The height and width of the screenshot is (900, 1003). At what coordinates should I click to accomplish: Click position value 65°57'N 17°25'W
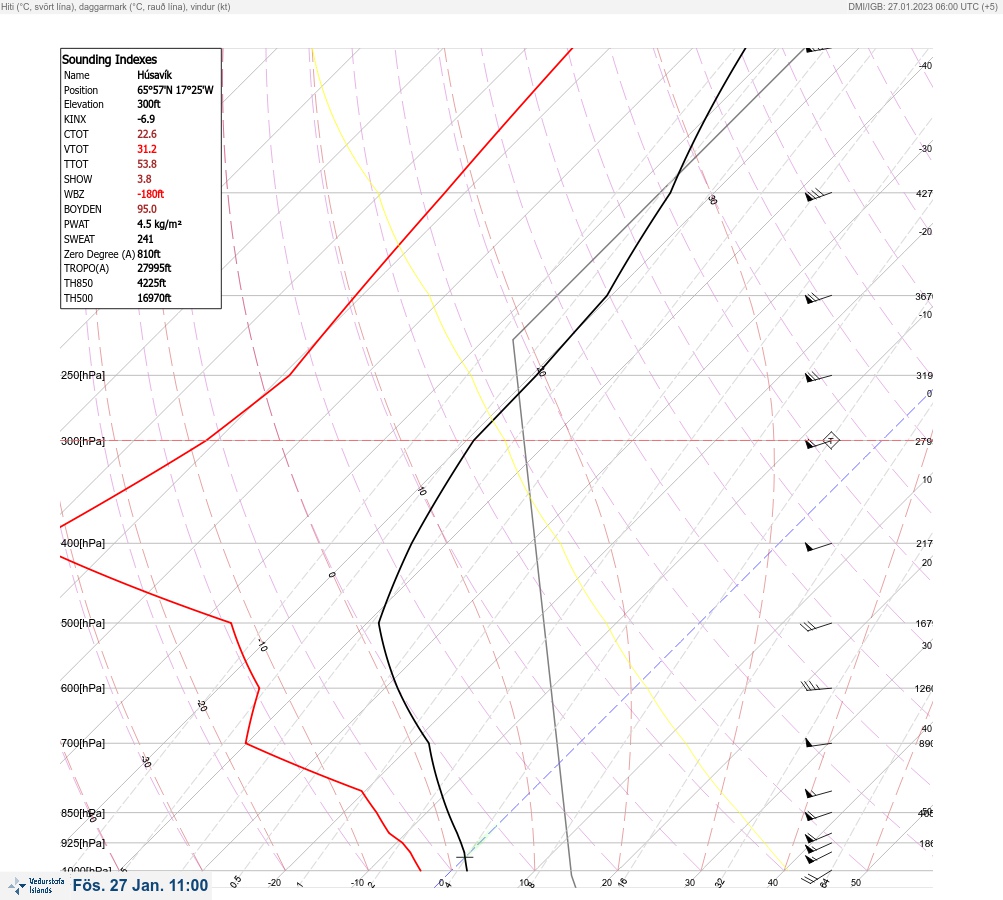pyautogui.click(x=175, y=90)
